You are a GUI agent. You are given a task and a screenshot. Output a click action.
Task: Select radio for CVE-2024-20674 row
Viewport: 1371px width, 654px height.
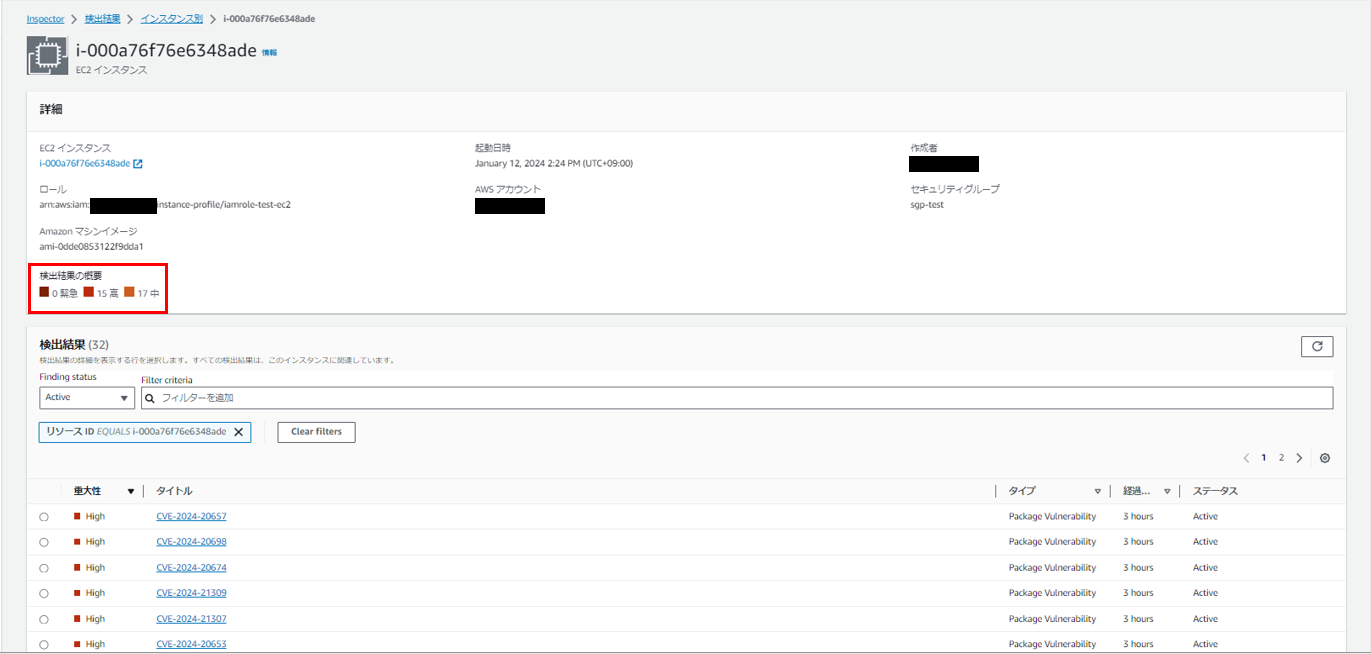pos(44,568)
